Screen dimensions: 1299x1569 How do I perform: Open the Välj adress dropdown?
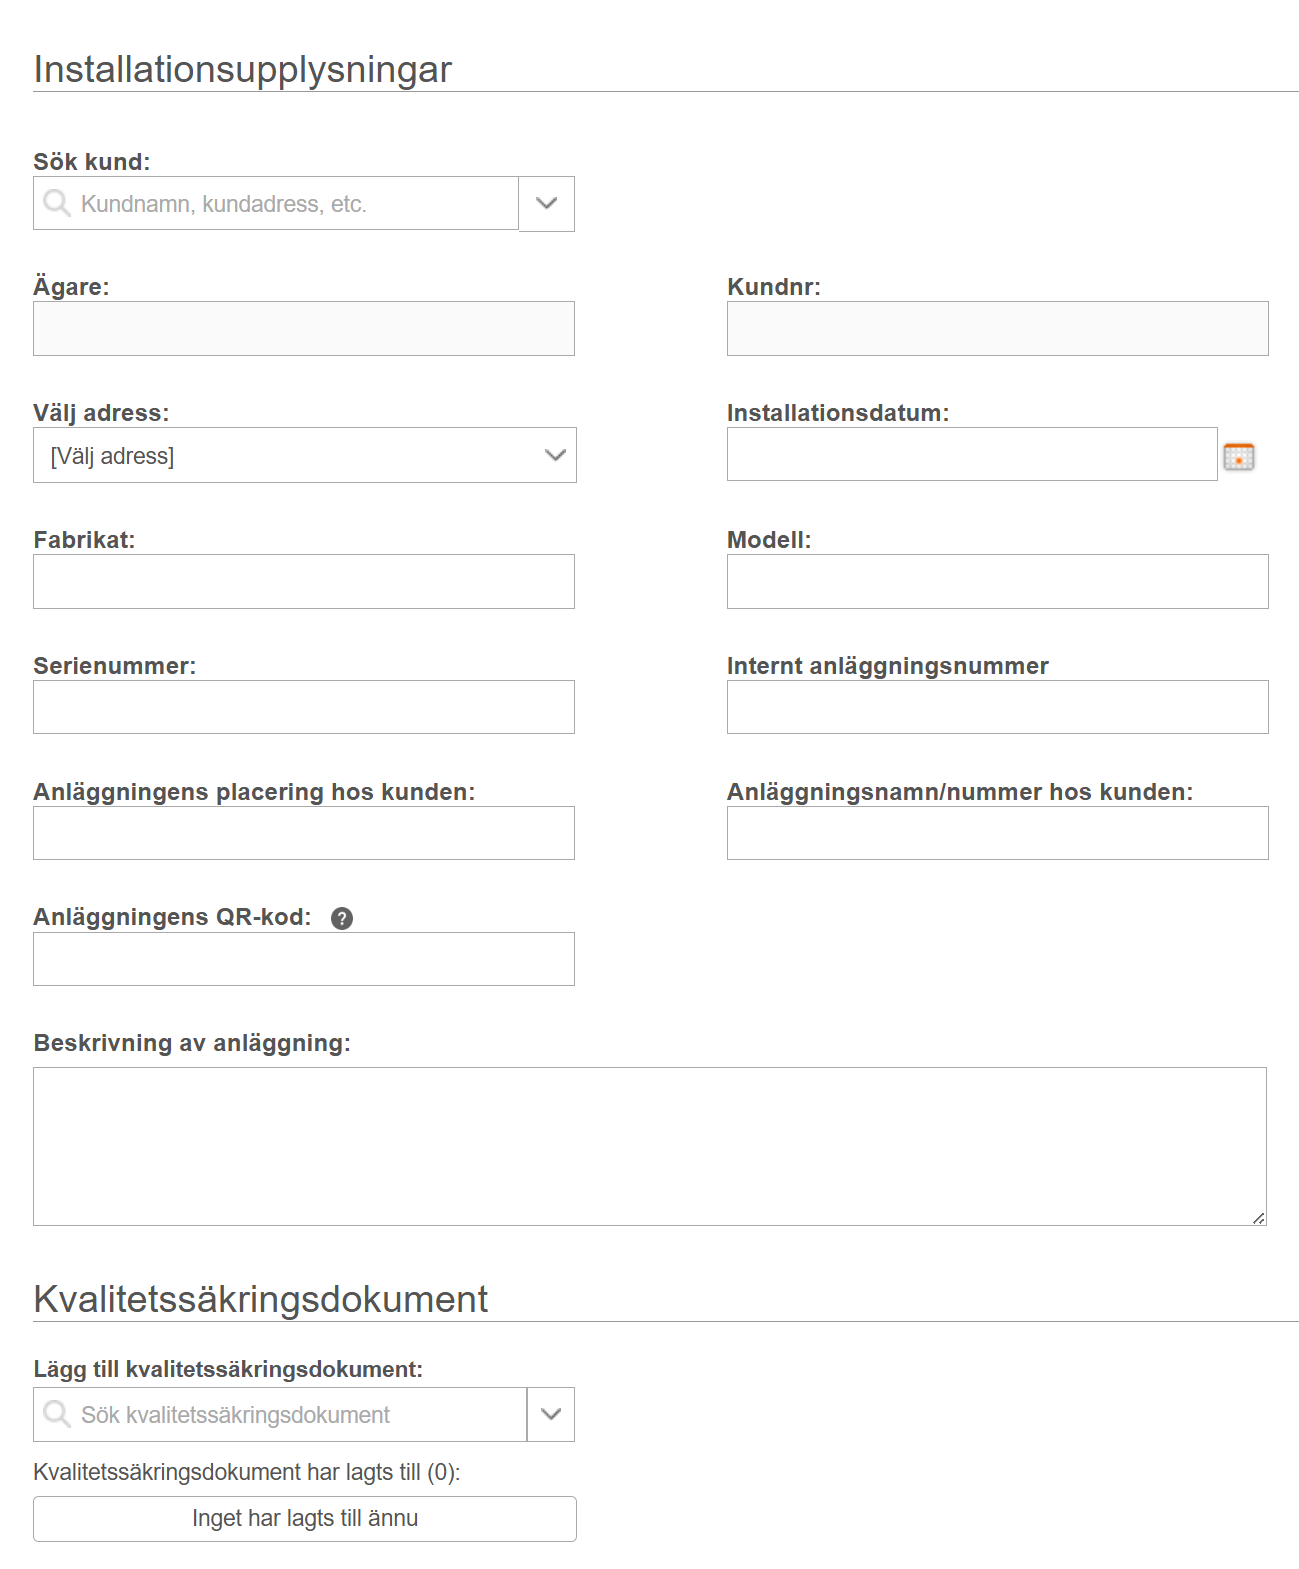[x=305, y=455]
